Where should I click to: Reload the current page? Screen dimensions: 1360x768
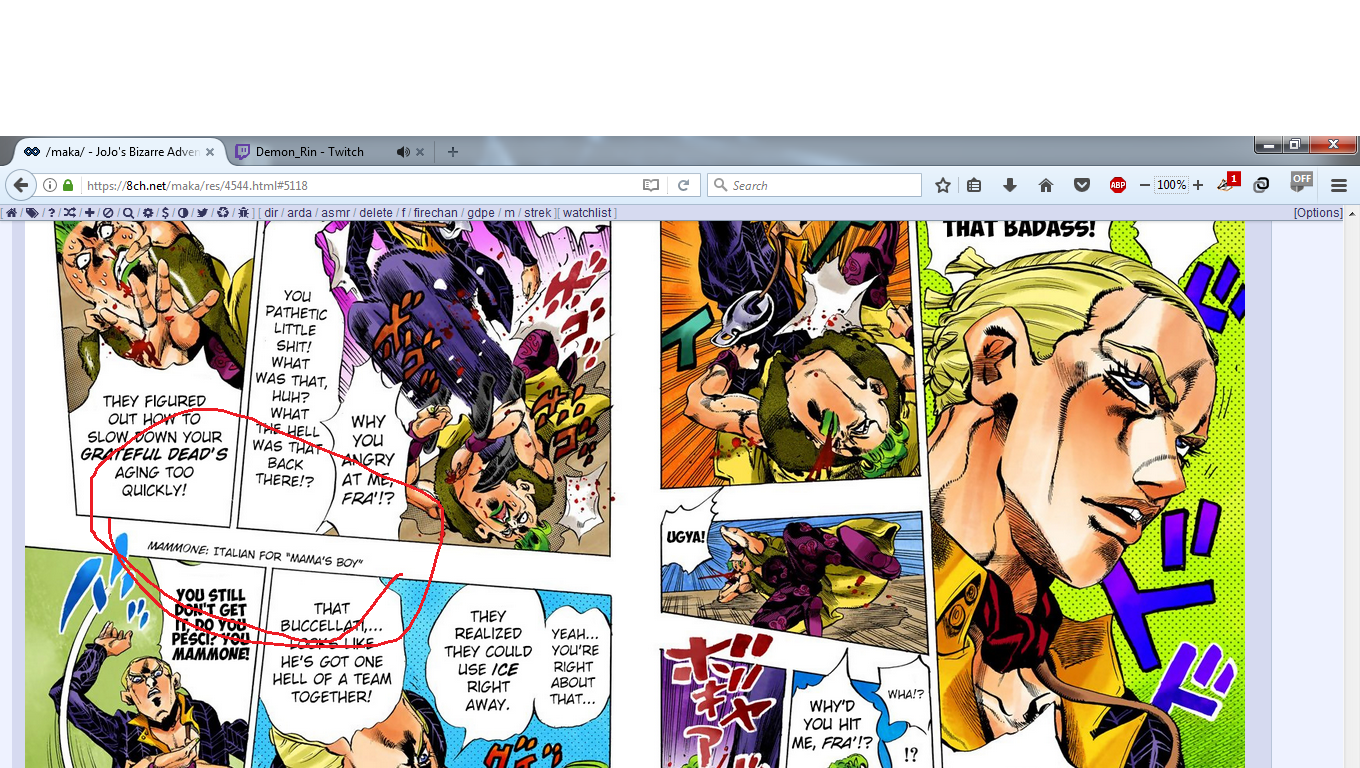(684, 185)
